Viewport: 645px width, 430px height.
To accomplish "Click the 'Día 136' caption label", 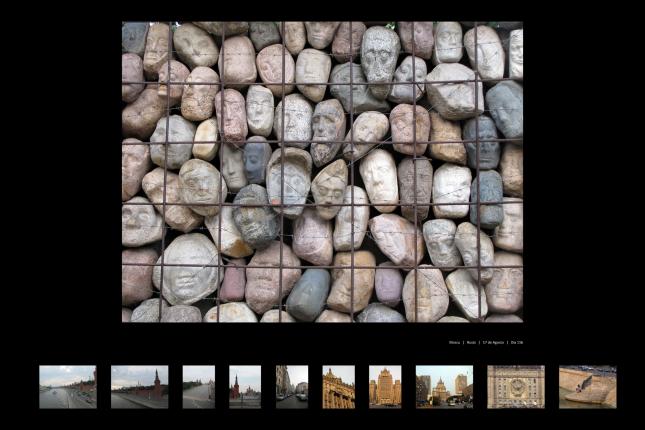I will pos(516,342).
